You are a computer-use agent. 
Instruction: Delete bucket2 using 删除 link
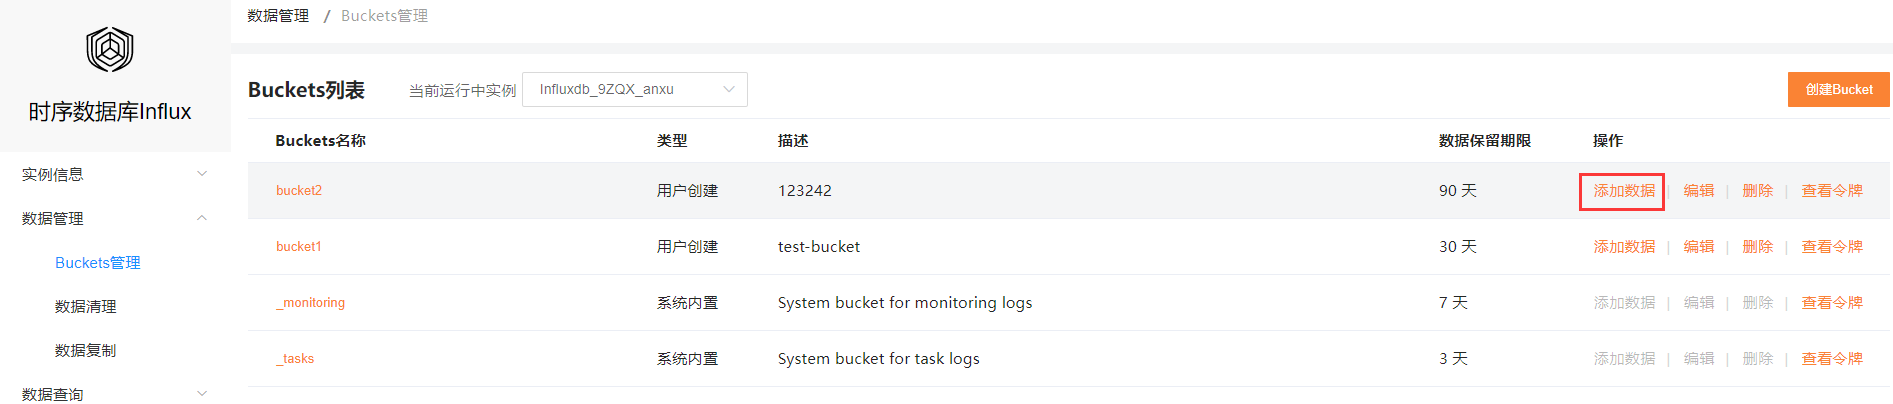click(x=1757, y=190)
